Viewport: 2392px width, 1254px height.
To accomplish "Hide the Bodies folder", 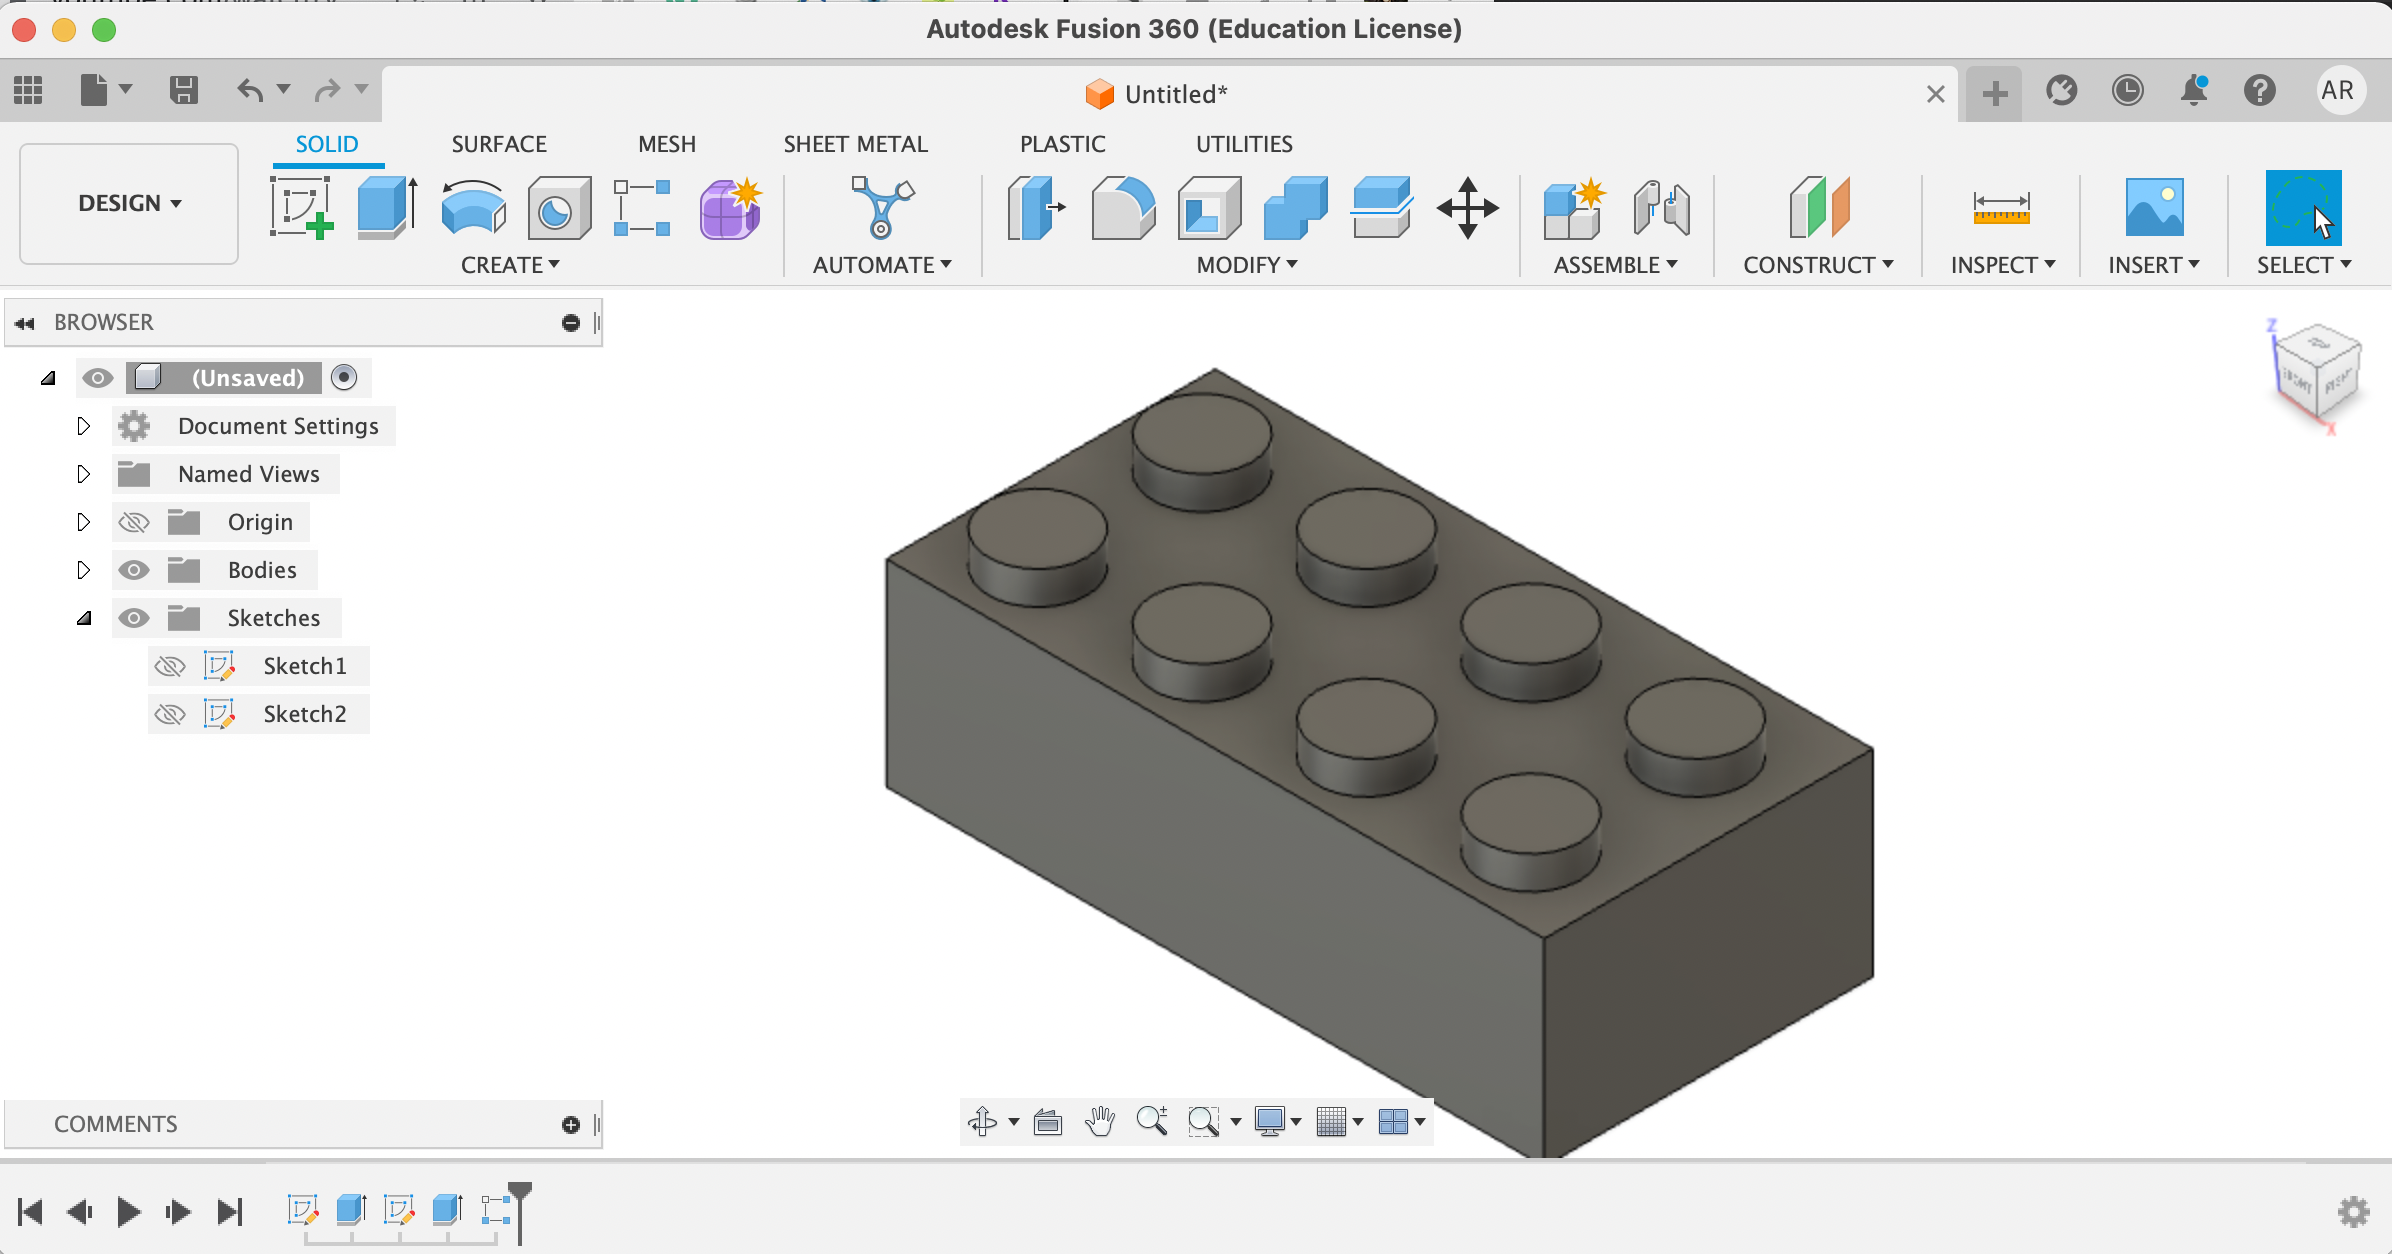I will [x=134, y=570].
